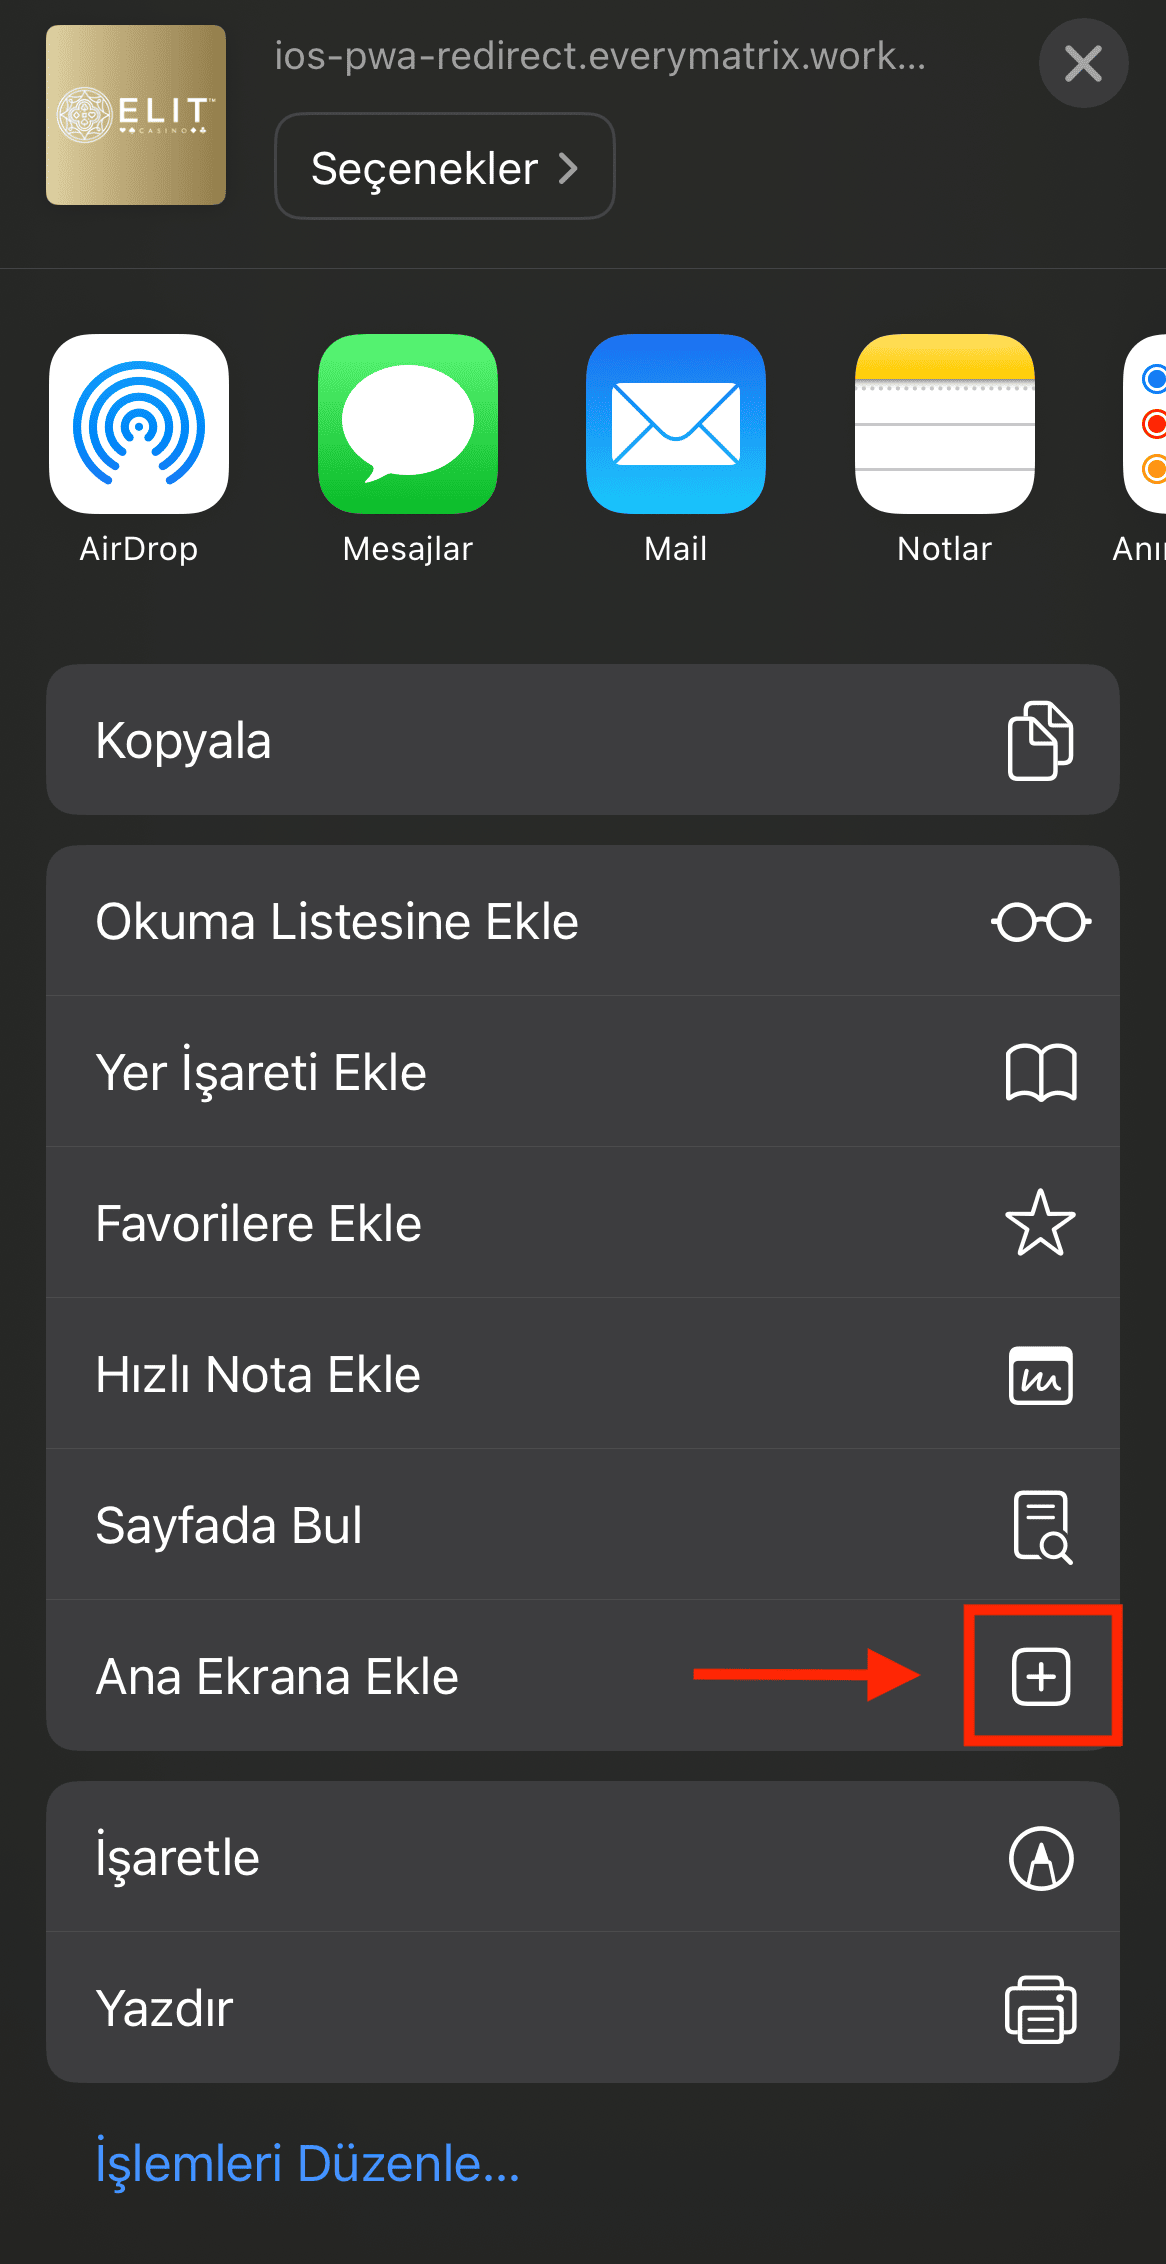Viewport: 1166px width, 2264px height.
Task: Send the link using Mail
Action: click(675, 425)
